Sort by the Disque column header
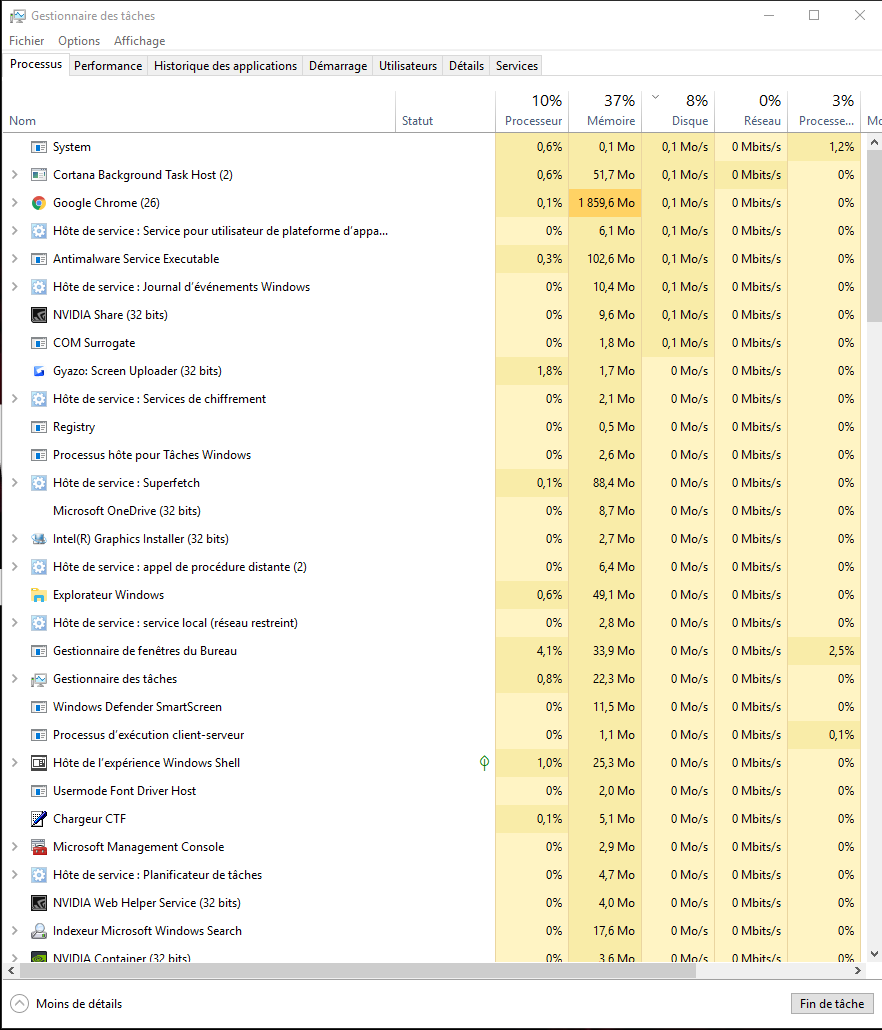Viewport: 882px width, 1030px height. (678, 111)
